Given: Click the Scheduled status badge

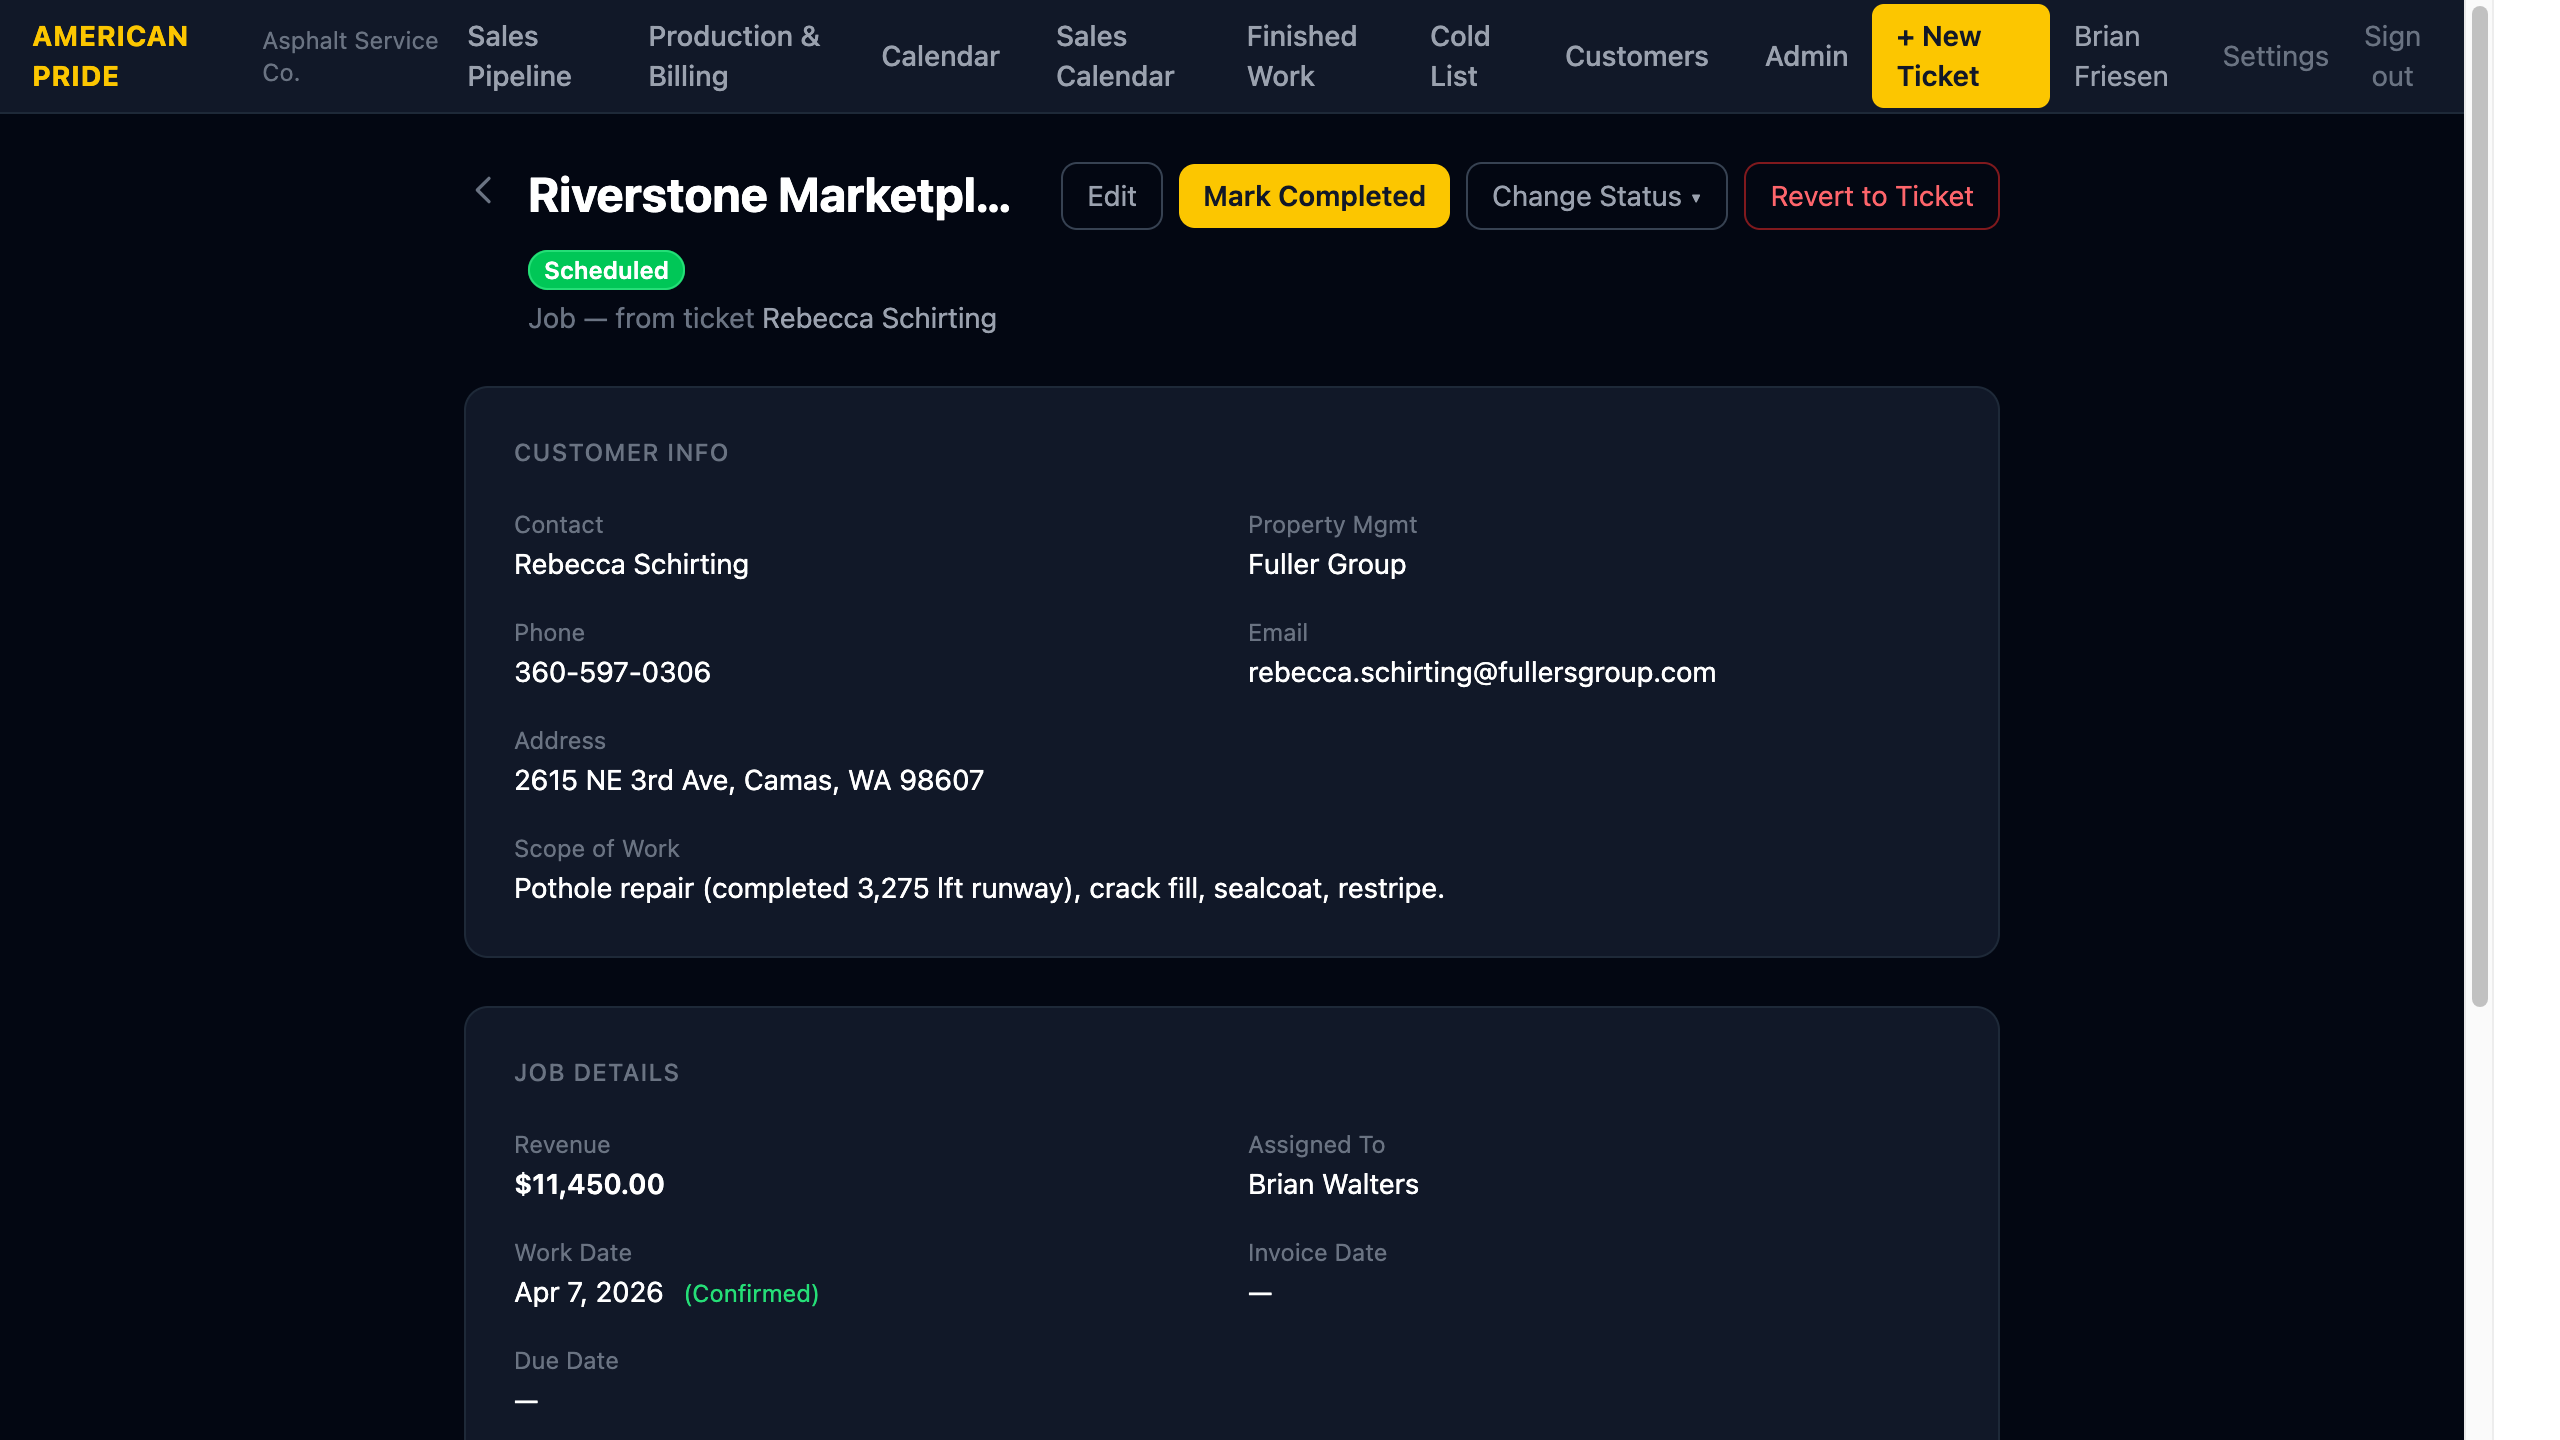Looking at the screenshot, I should coord(606,270).
